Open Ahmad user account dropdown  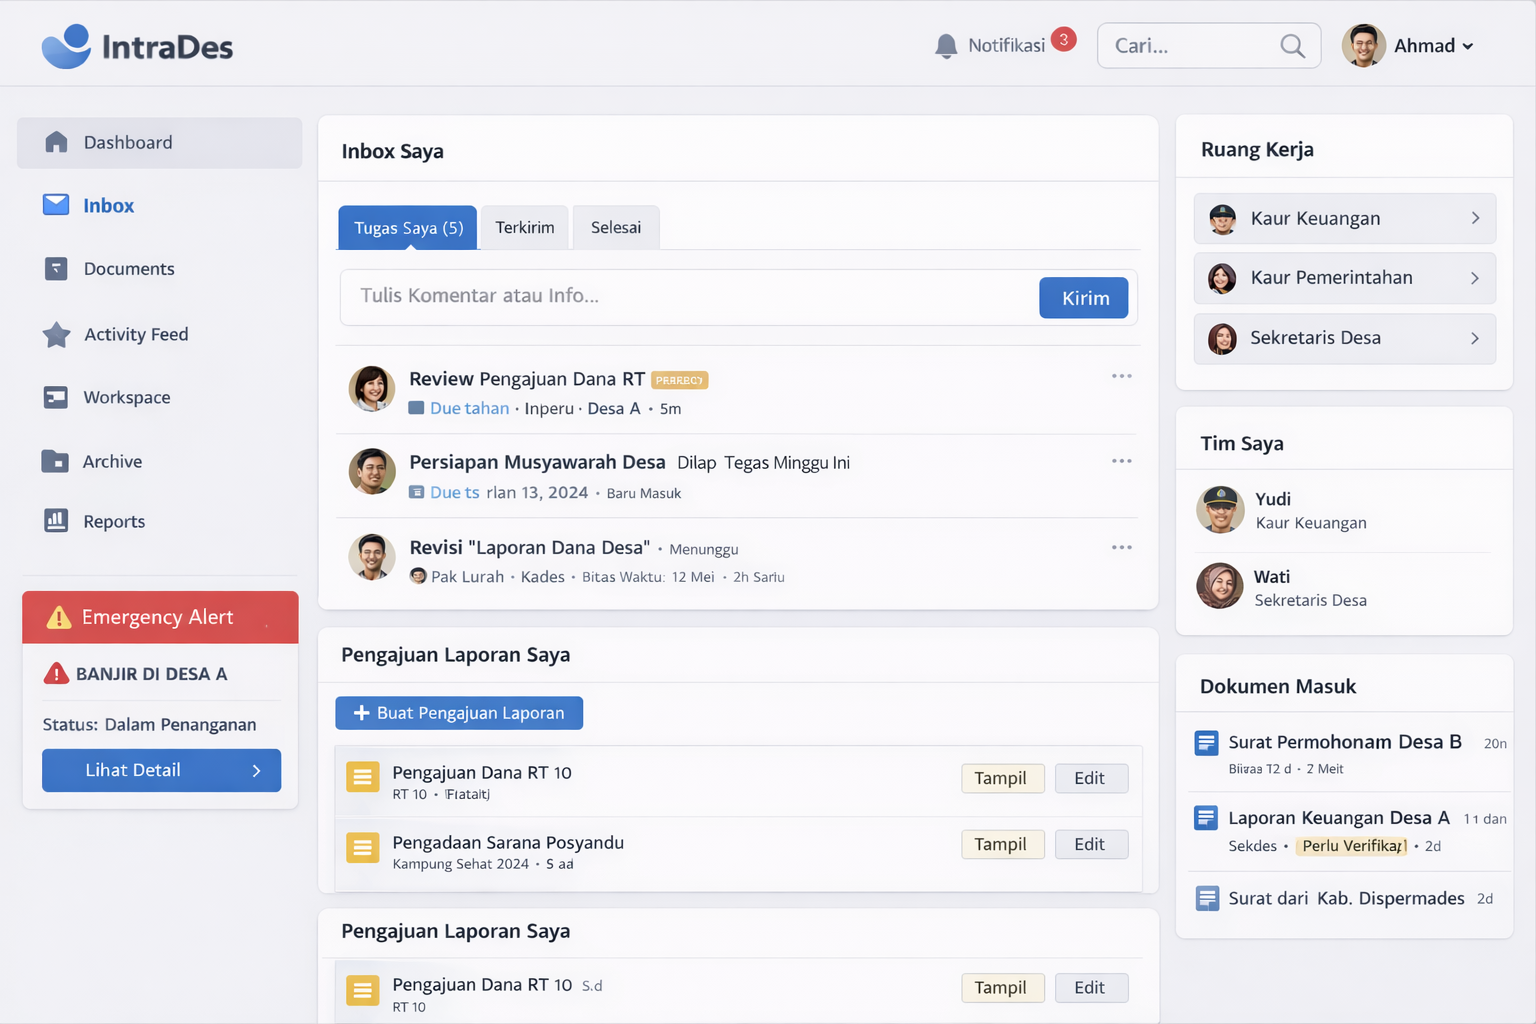(1410, 46)
